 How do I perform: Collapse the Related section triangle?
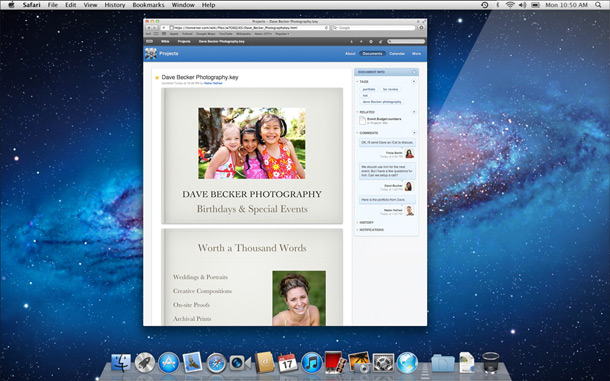pos(357,112)
